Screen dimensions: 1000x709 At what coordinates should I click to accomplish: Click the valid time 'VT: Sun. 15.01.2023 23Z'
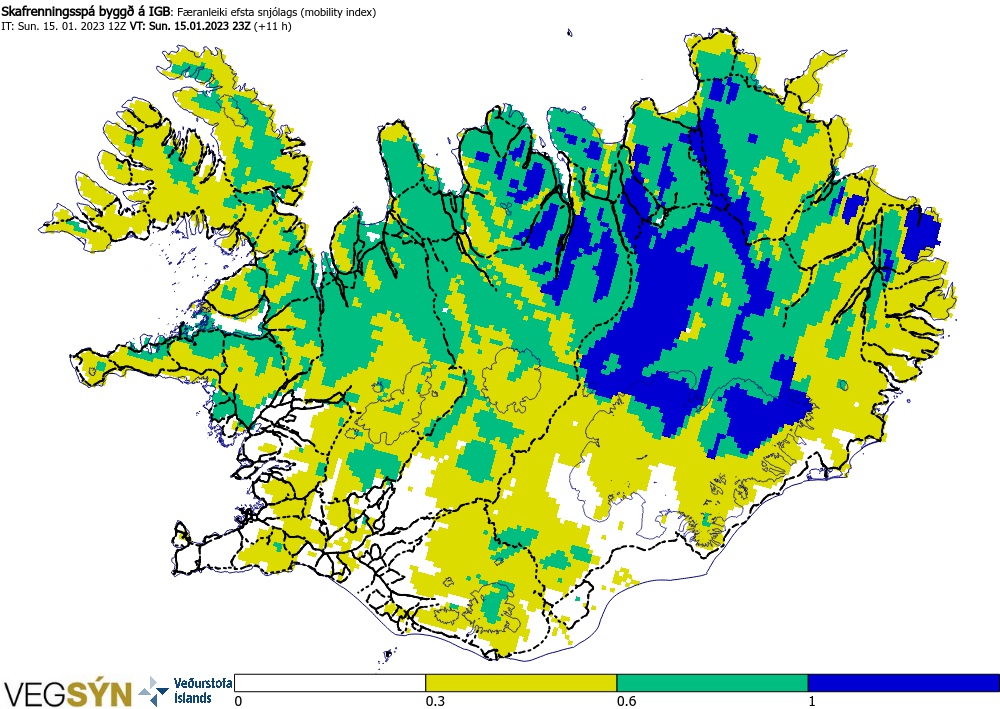point(190,26)
